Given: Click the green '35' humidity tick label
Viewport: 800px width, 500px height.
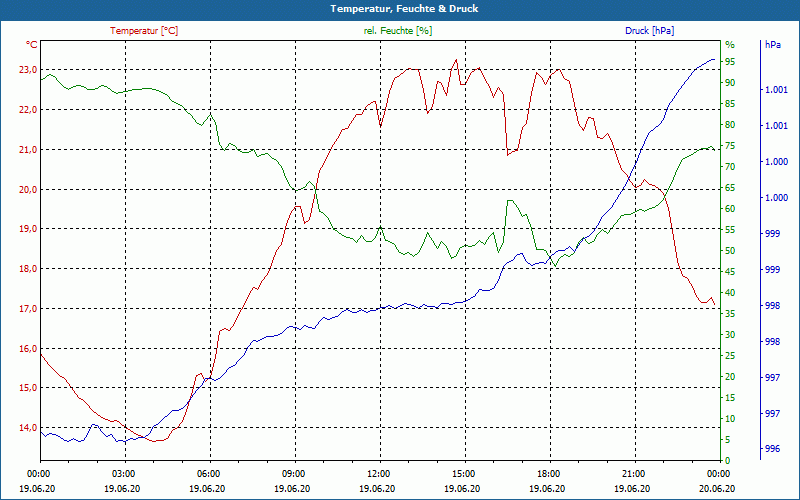Looking at the screenshot, I should [730, 314].
